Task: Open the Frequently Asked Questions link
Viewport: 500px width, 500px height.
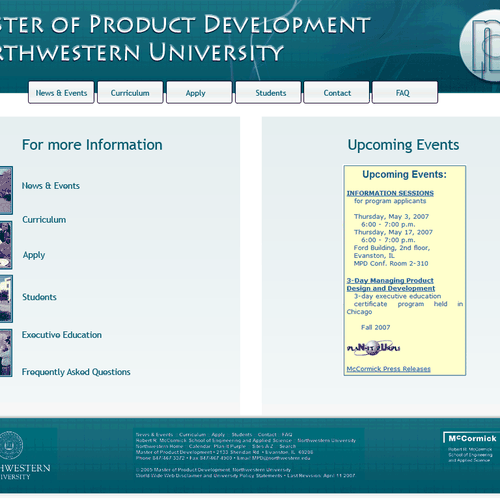Action: click(x=76, y=372)
